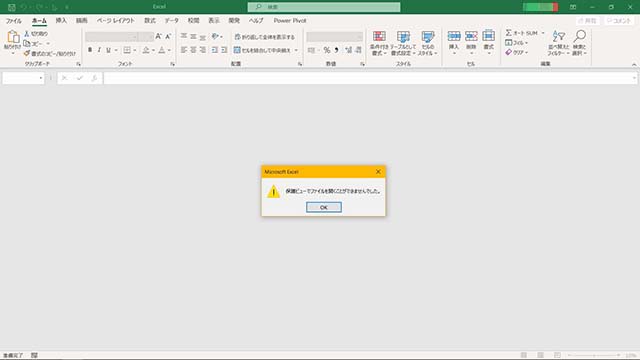Viewport: 640px width, 360px height.
Task: Switch to the Power Pivot tab
Action: click(x=290, y=20)
